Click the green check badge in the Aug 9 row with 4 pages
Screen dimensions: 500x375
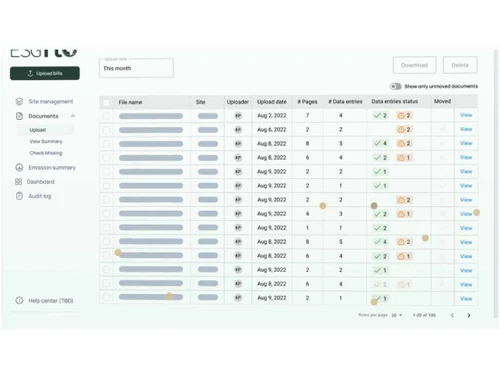point(380,214)
